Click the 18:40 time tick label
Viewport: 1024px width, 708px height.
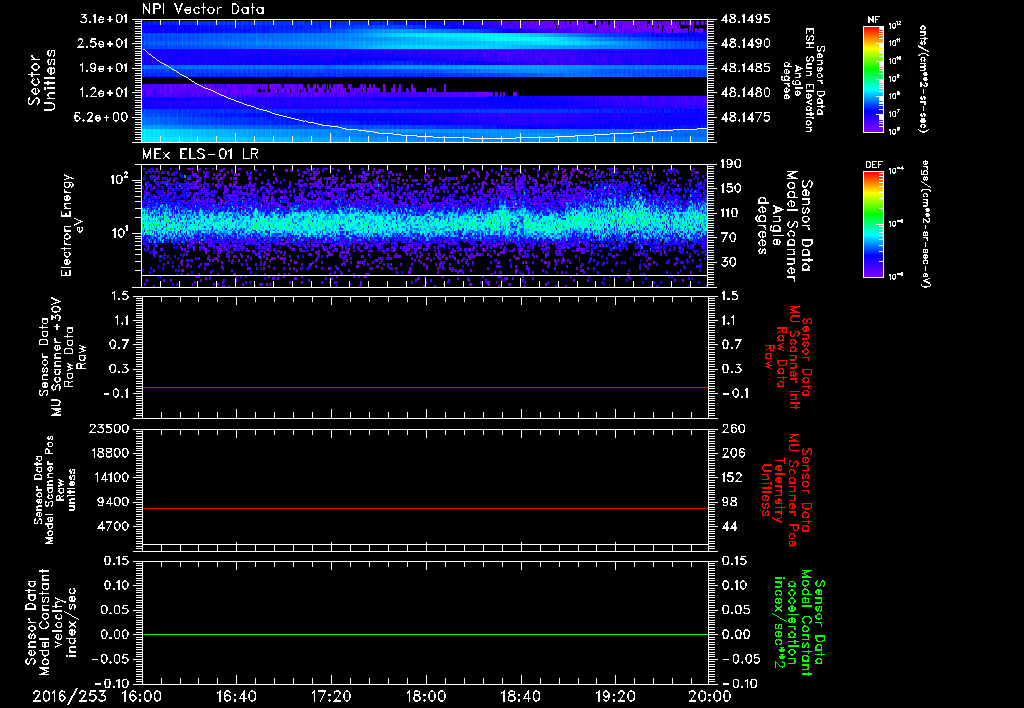[x=520, y=696]
